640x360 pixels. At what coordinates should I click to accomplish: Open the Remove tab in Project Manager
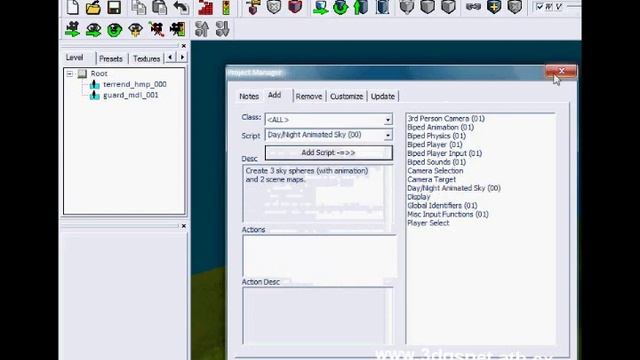point(309,96)
